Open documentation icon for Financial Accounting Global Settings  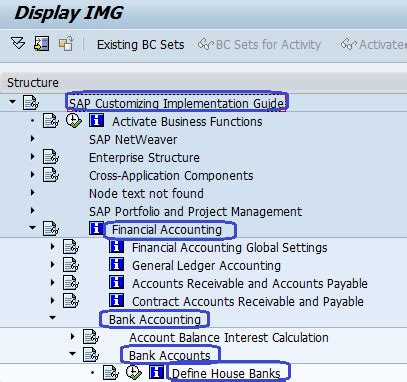click(71, 247)
